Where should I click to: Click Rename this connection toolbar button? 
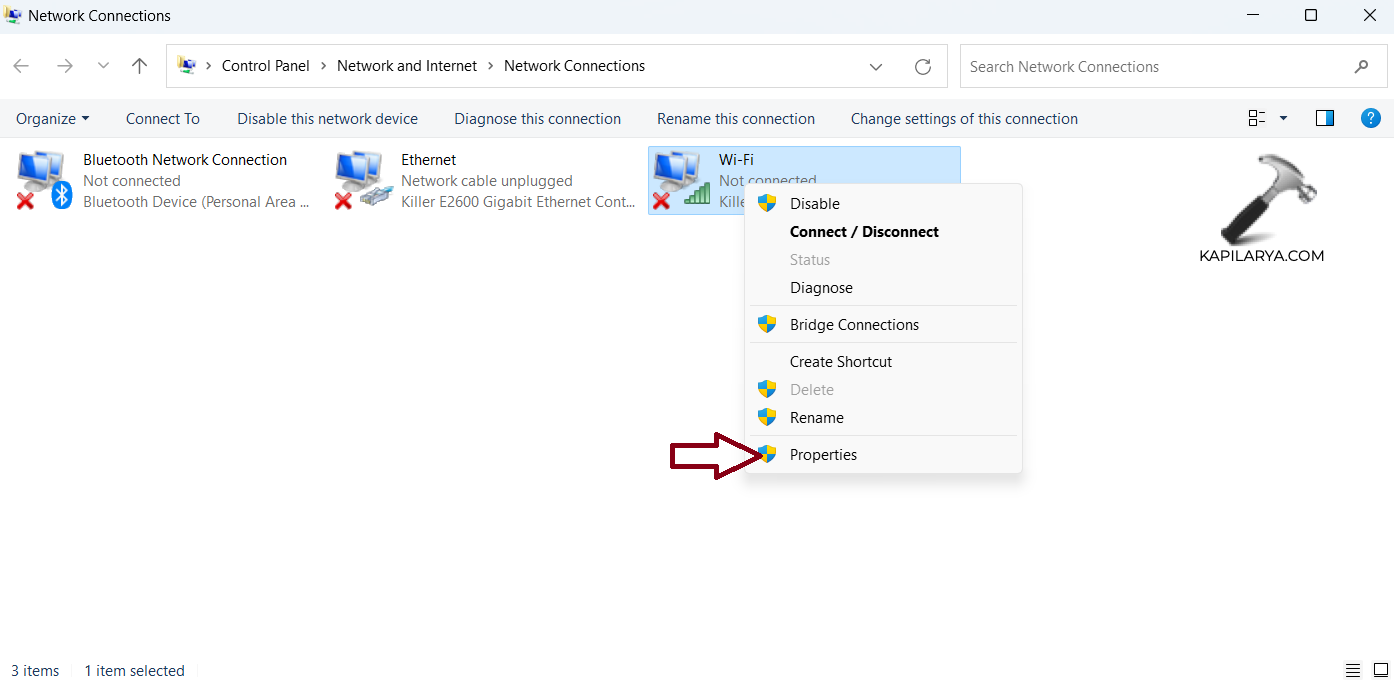click(x=735, y=119)
